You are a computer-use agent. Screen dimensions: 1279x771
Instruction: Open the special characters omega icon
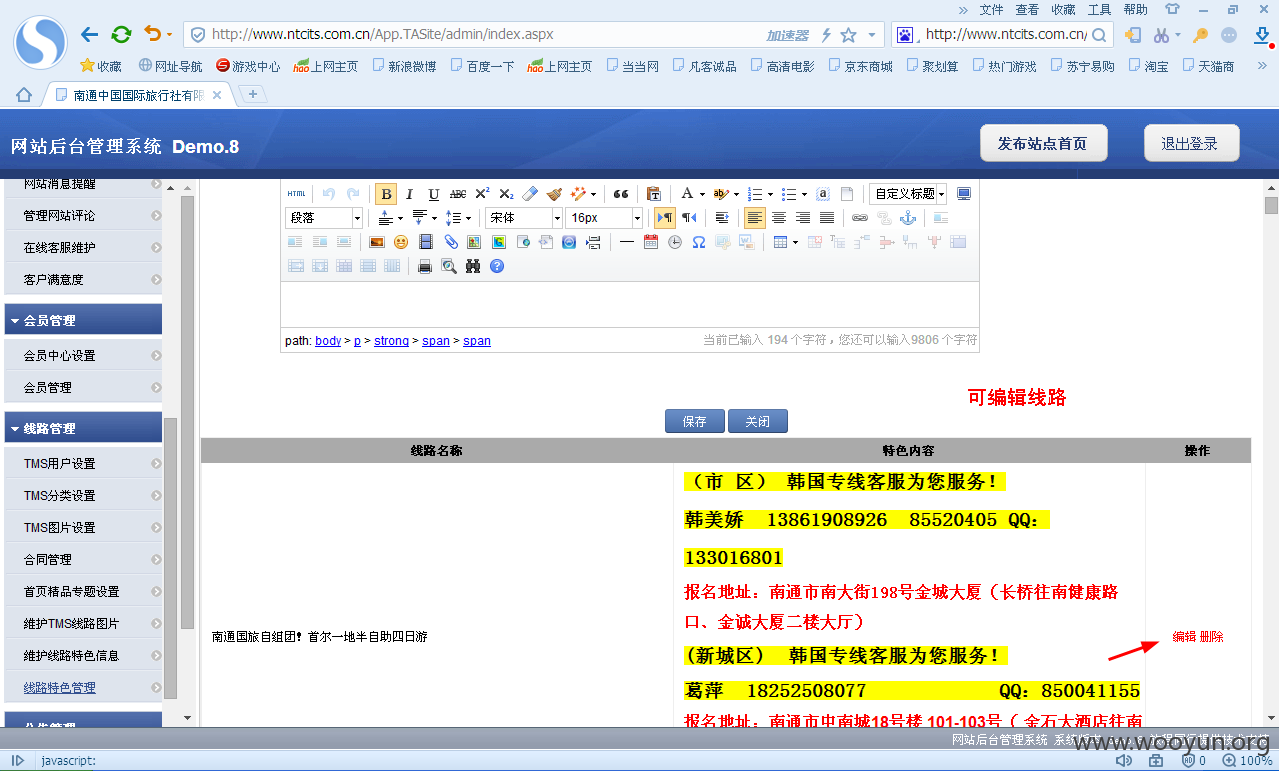pos(699,242)
